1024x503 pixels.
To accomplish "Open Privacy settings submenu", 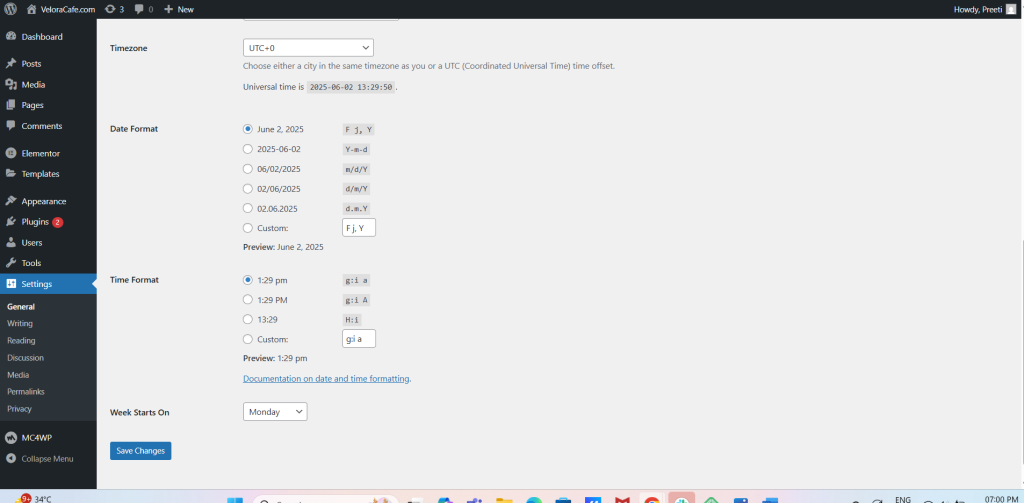I will pyautogui.click(x=20, y=408).
